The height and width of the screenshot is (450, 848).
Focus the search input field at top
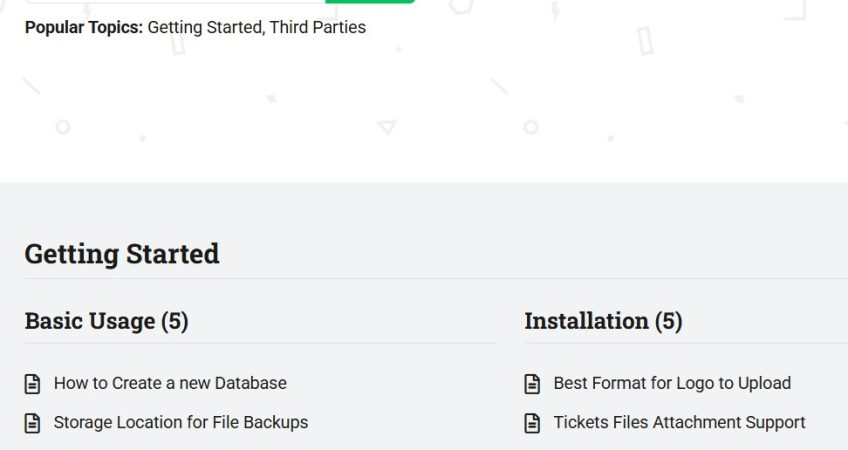click(175, 2)
